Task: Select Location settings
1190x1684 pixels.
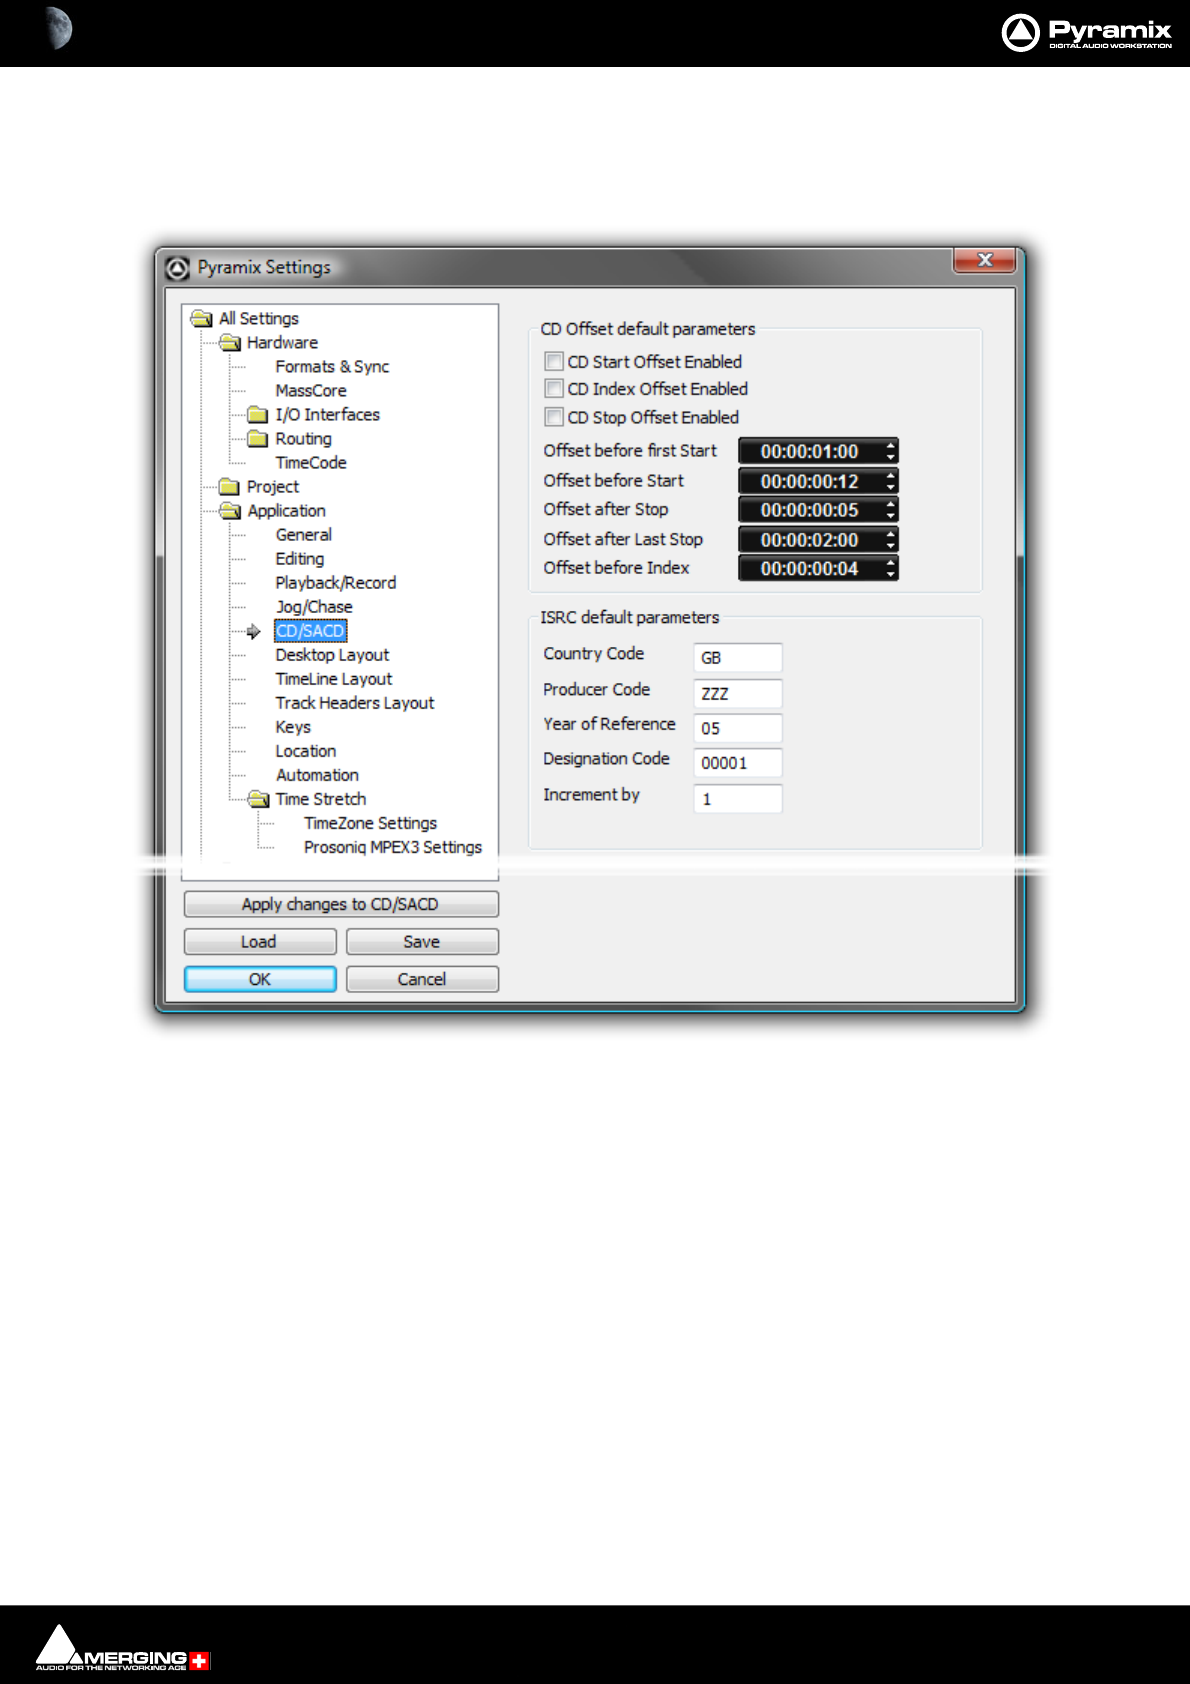Action: coord(306,751)
